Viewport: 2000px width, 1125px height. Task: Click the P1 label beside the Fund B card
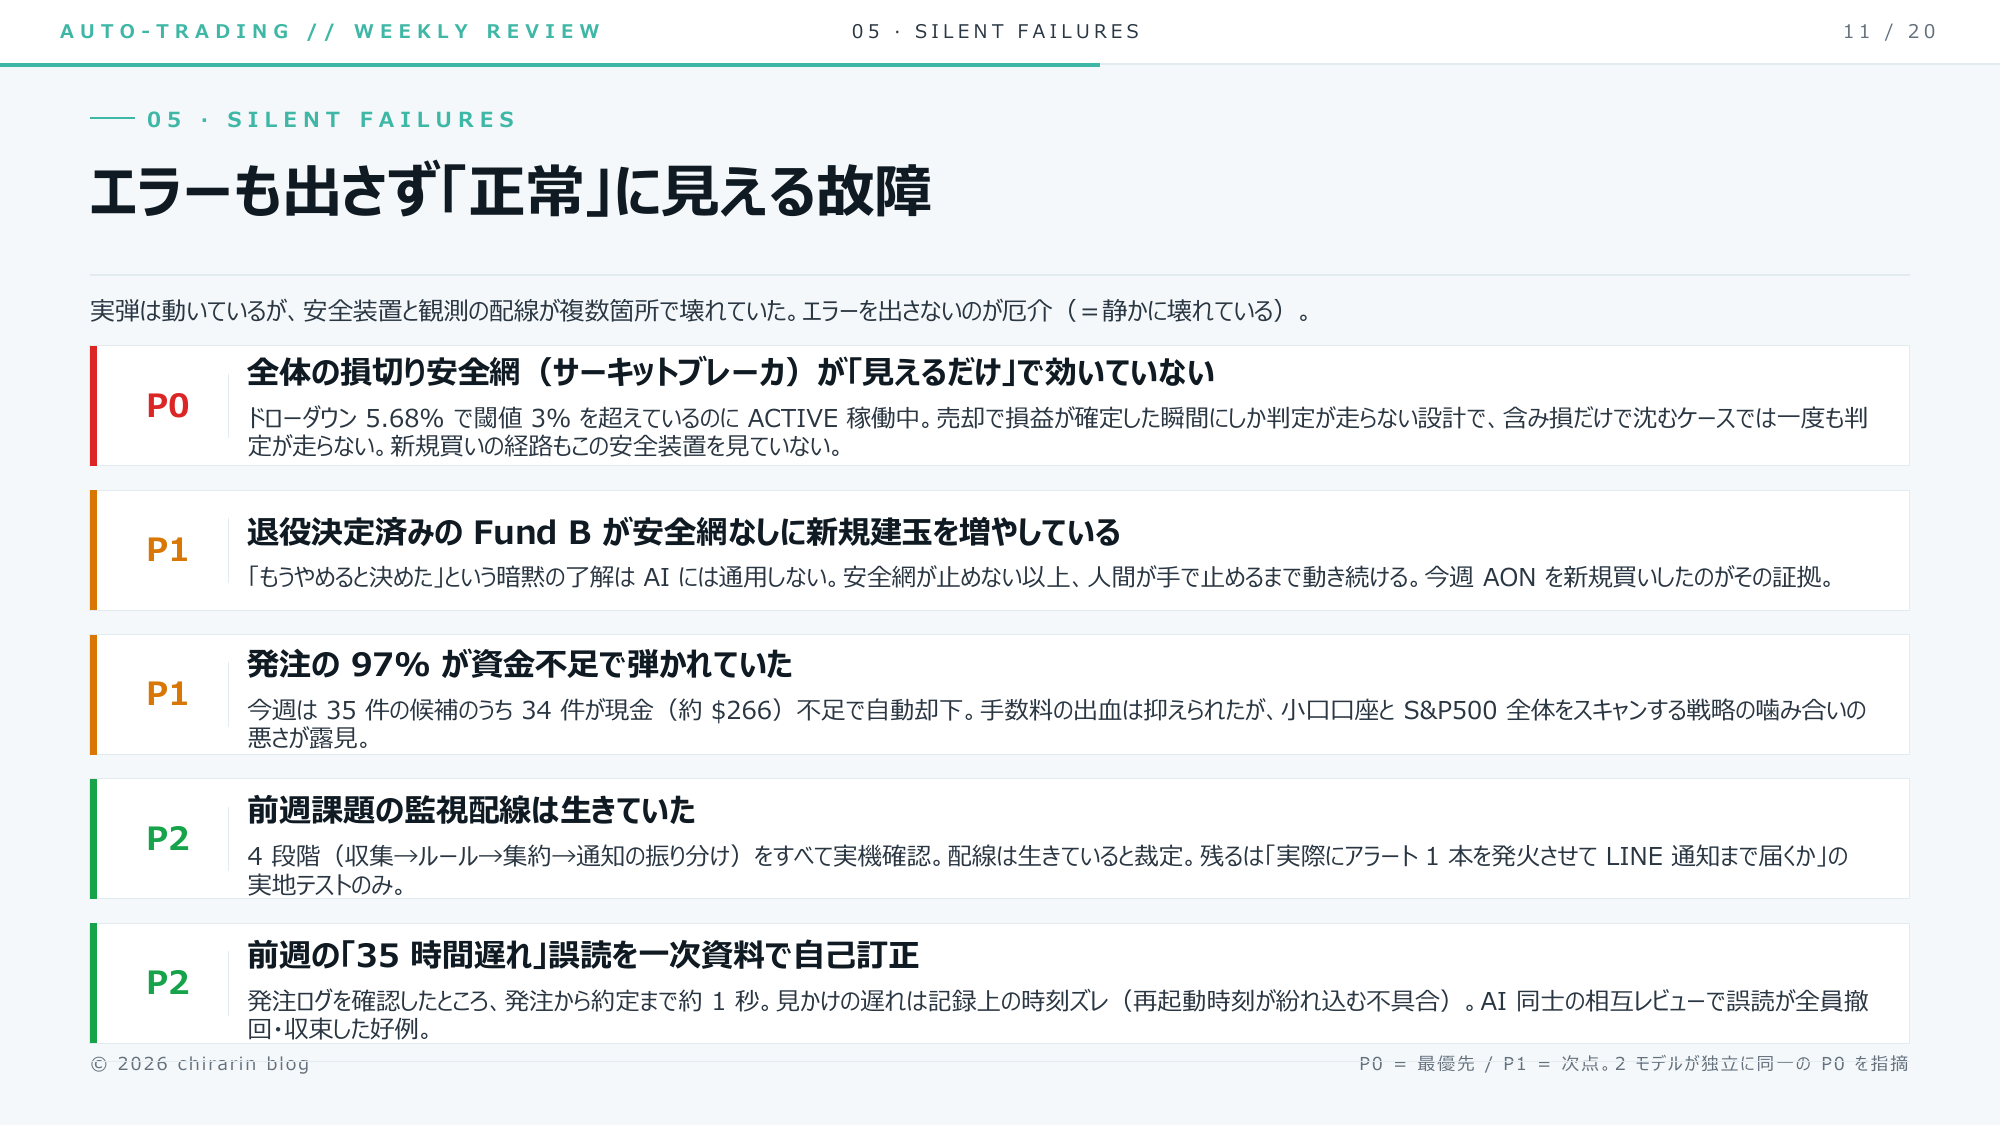[x=168, y=550]
